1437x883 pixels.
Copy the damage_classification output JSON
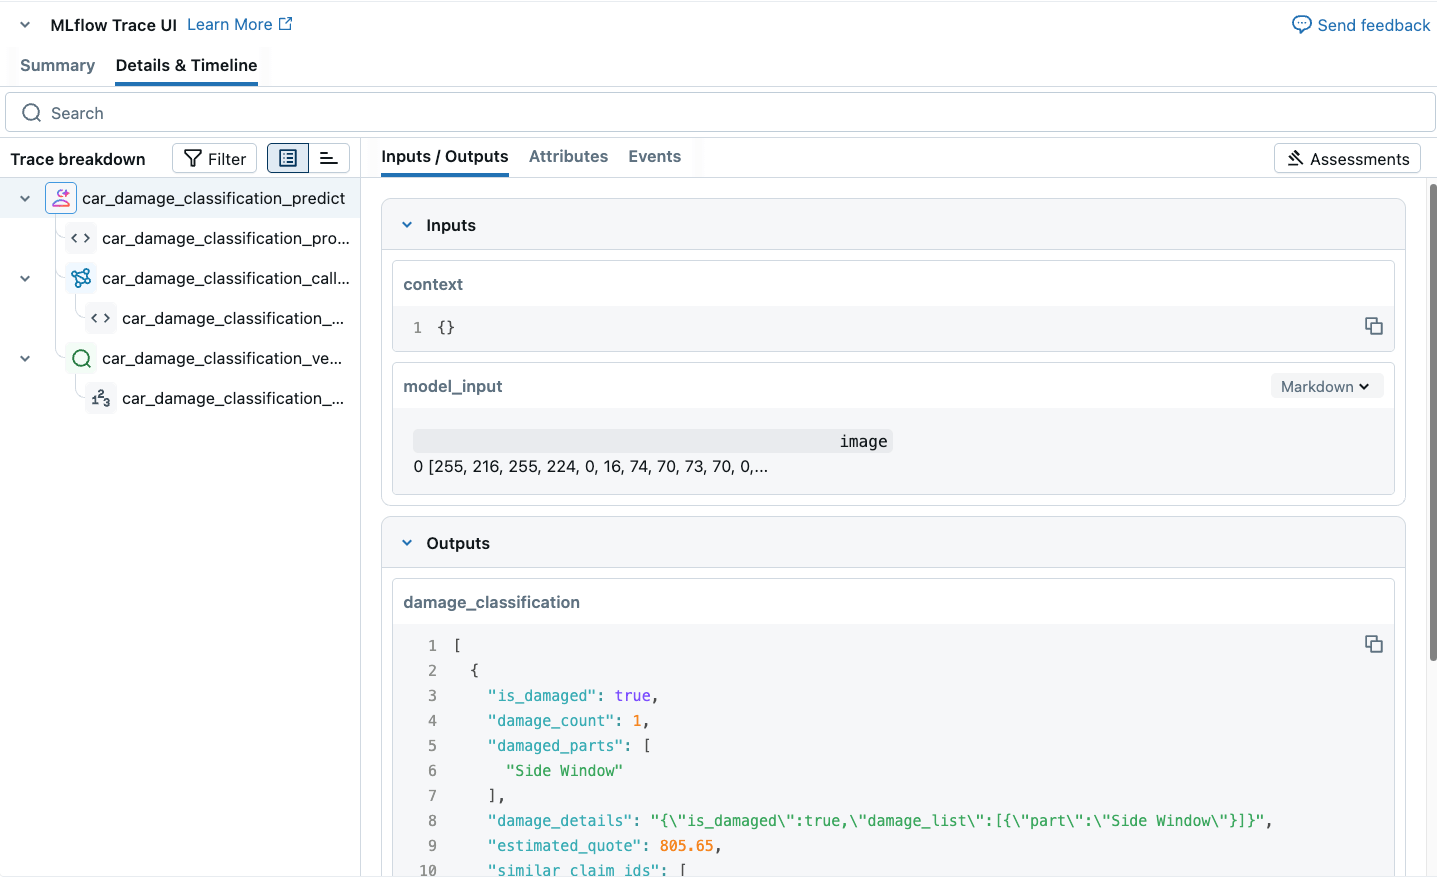coord(1373,644)
